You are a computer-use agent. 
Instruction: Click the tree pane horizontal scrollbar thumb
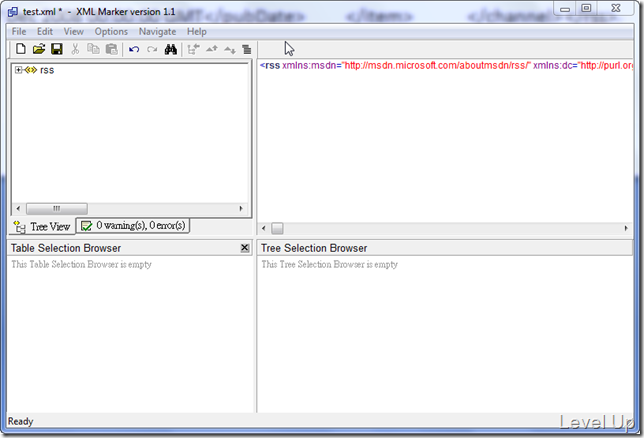point(57,208)
